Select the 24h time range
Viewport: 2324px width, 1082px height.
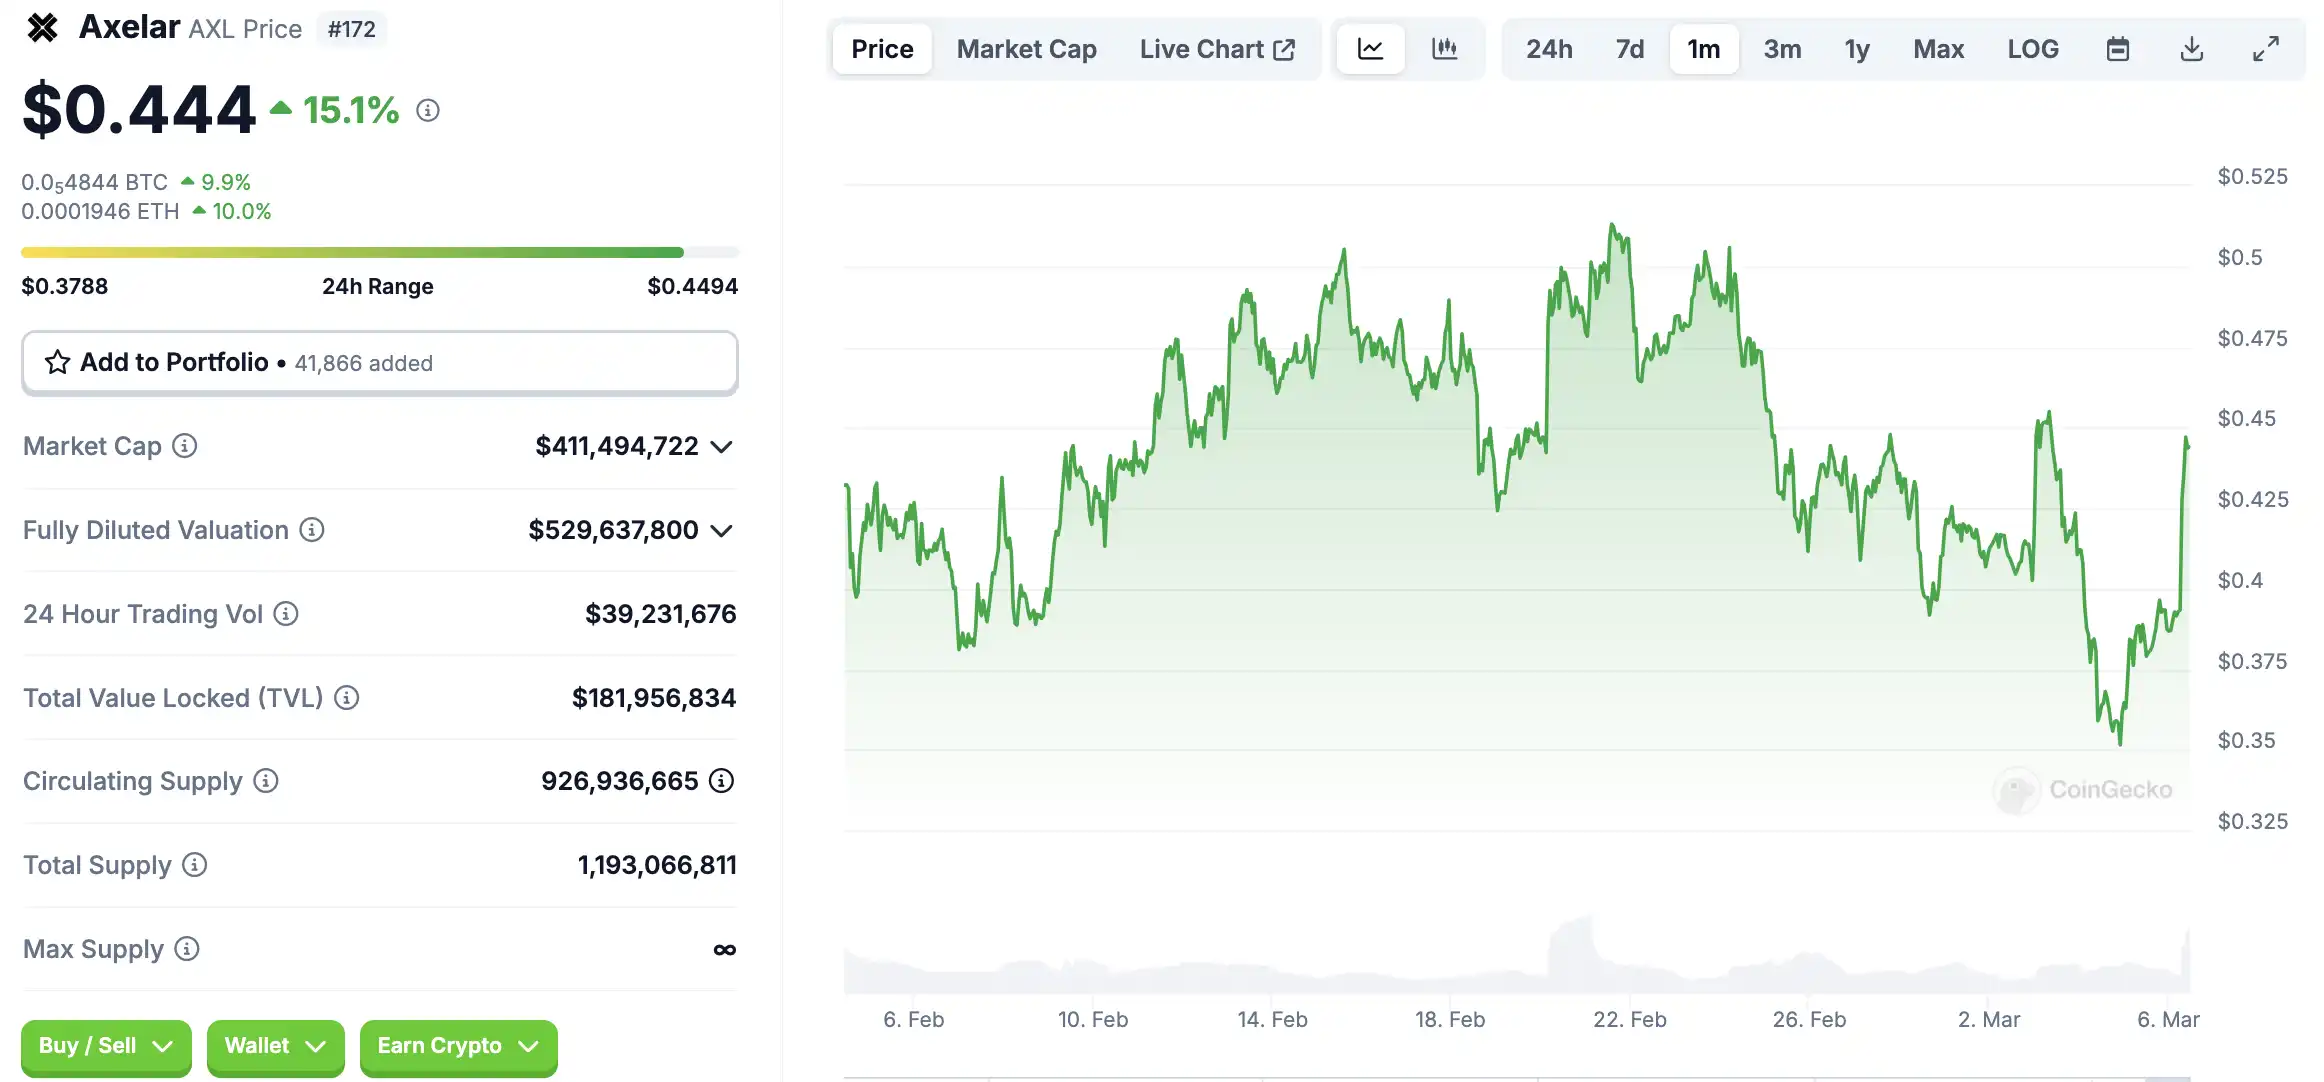click(x=1548, y=49)
